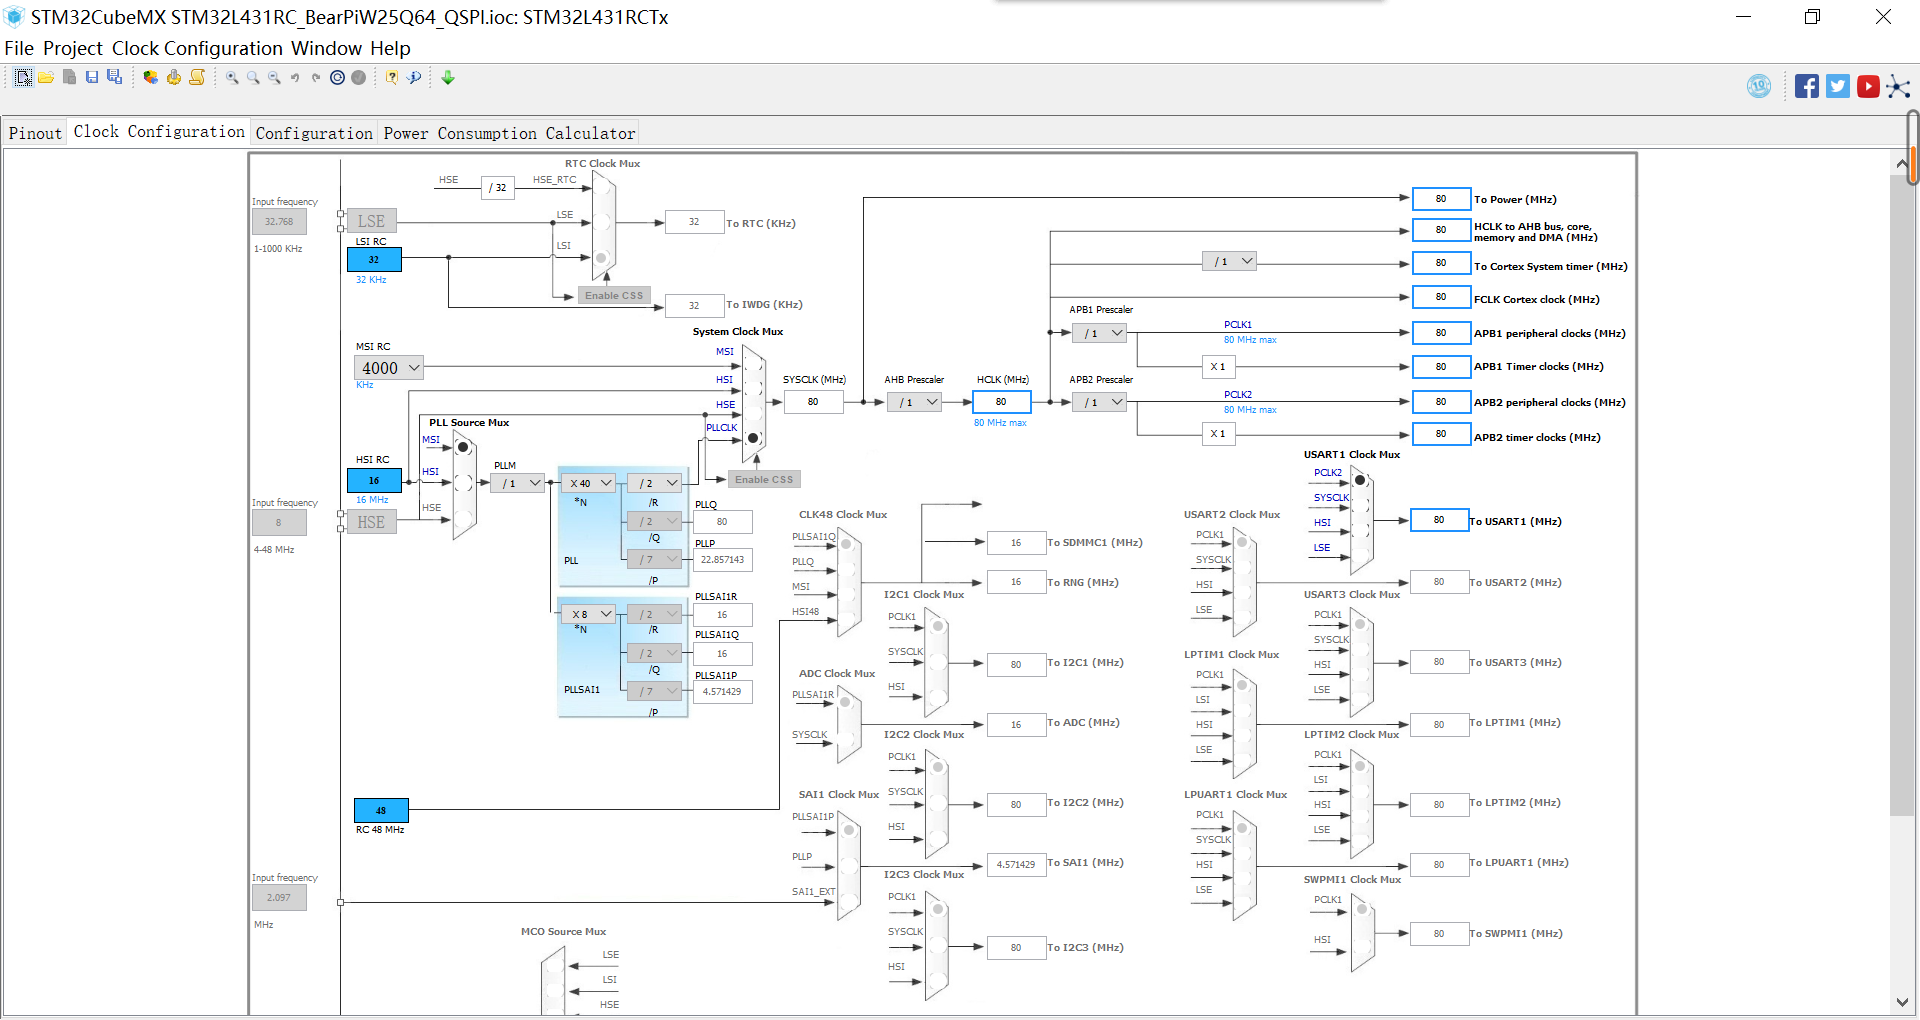The image size is (1920, 1020).
Task: Zoom out of the clock diagram
Action: click(274, 77)
